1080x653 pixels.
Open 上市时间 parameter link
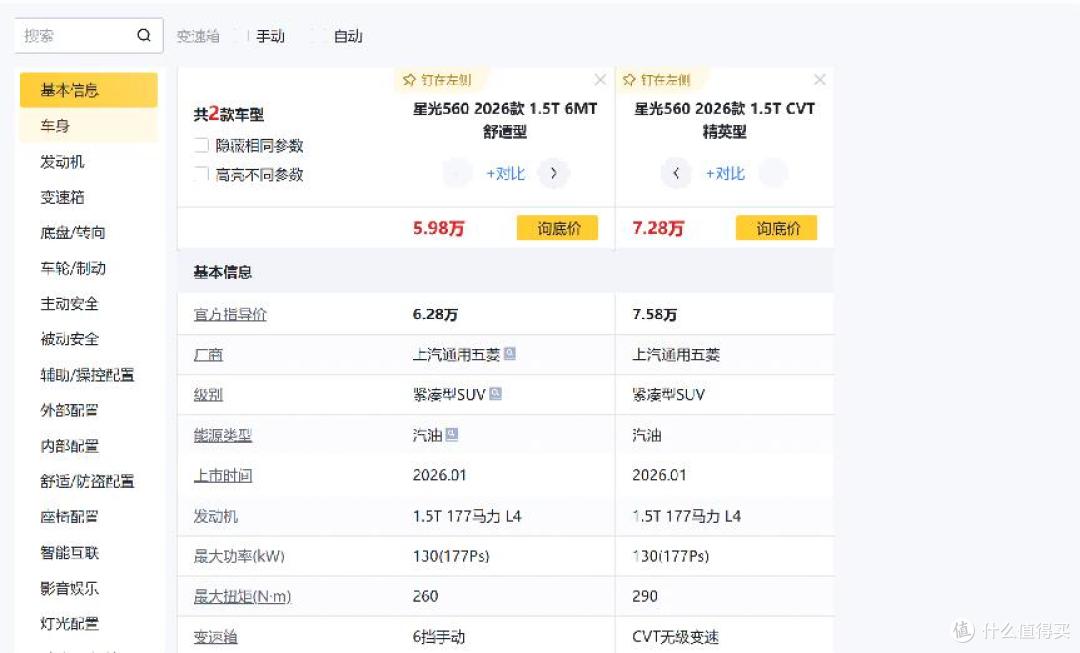pyautogui.click(x=222, y=476)
